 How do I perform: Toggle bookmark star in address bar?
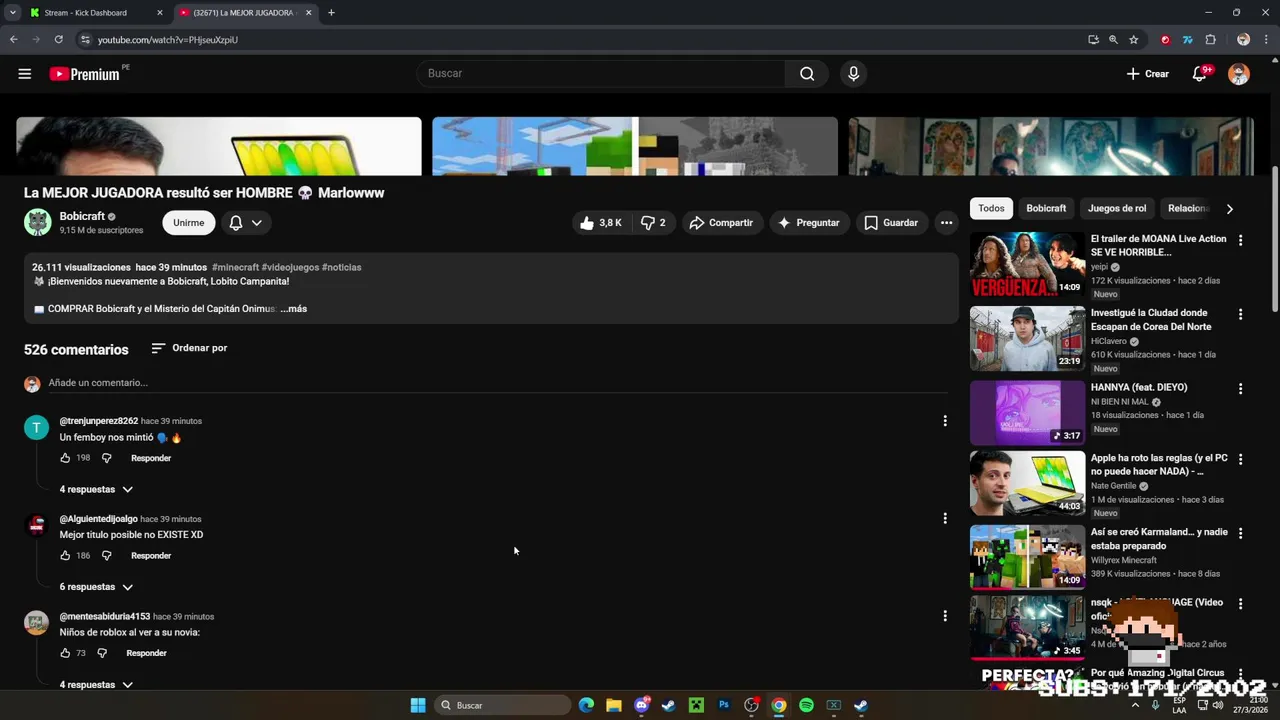coord(1134,40)
